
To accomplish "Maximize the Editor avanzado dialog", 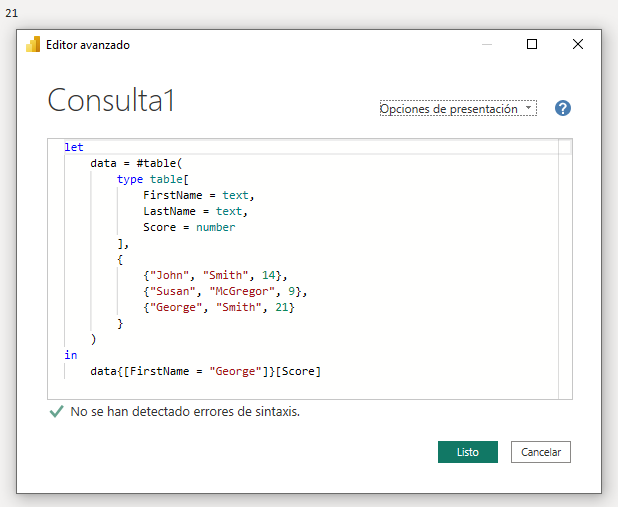I will point(532,44).
